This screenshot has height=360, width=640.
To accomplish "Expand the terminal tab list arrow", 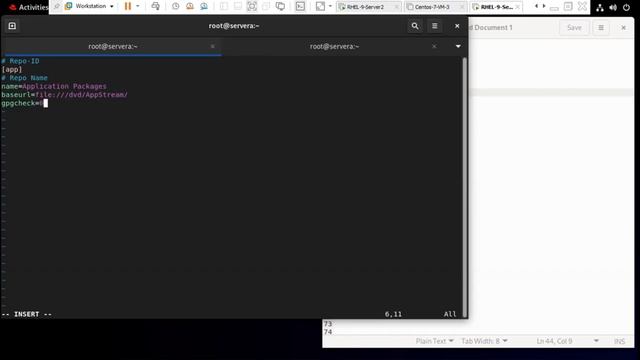I will click(458, 47).
